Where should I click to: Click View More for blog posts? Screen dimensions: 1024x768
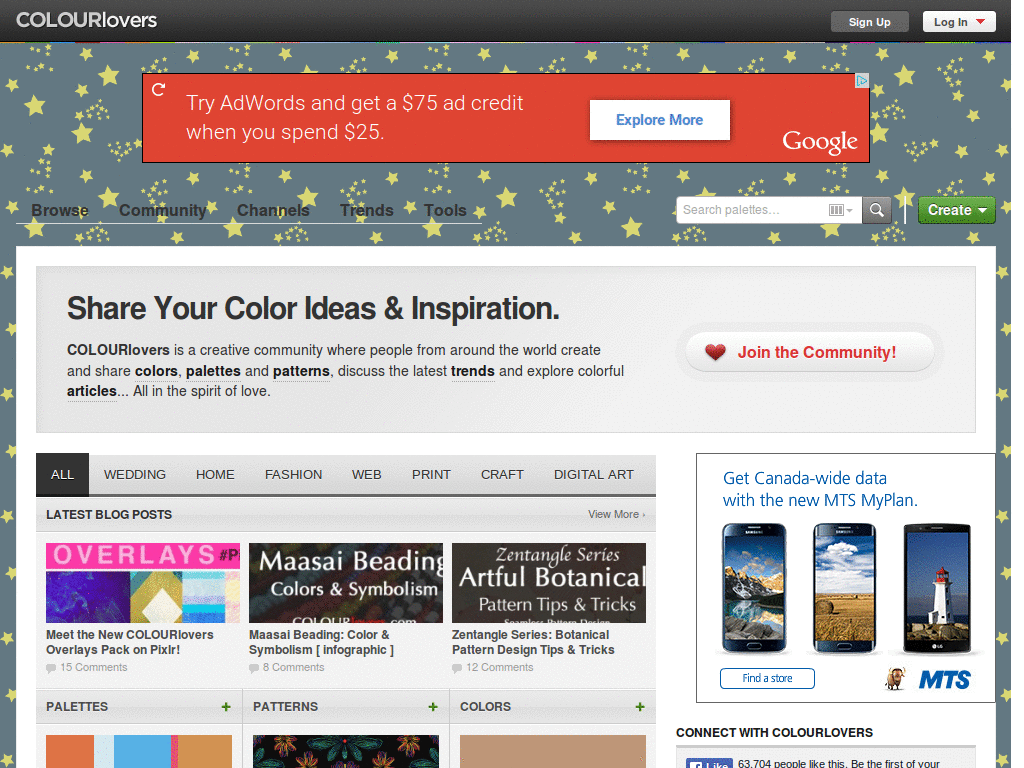tap(616, 515)
